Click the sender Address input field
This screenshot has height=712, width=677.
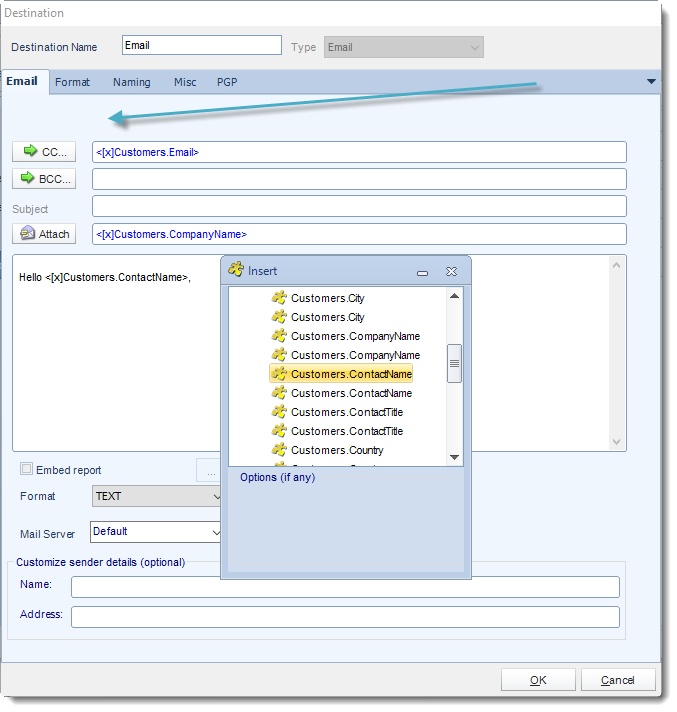(x=345, y=617)
